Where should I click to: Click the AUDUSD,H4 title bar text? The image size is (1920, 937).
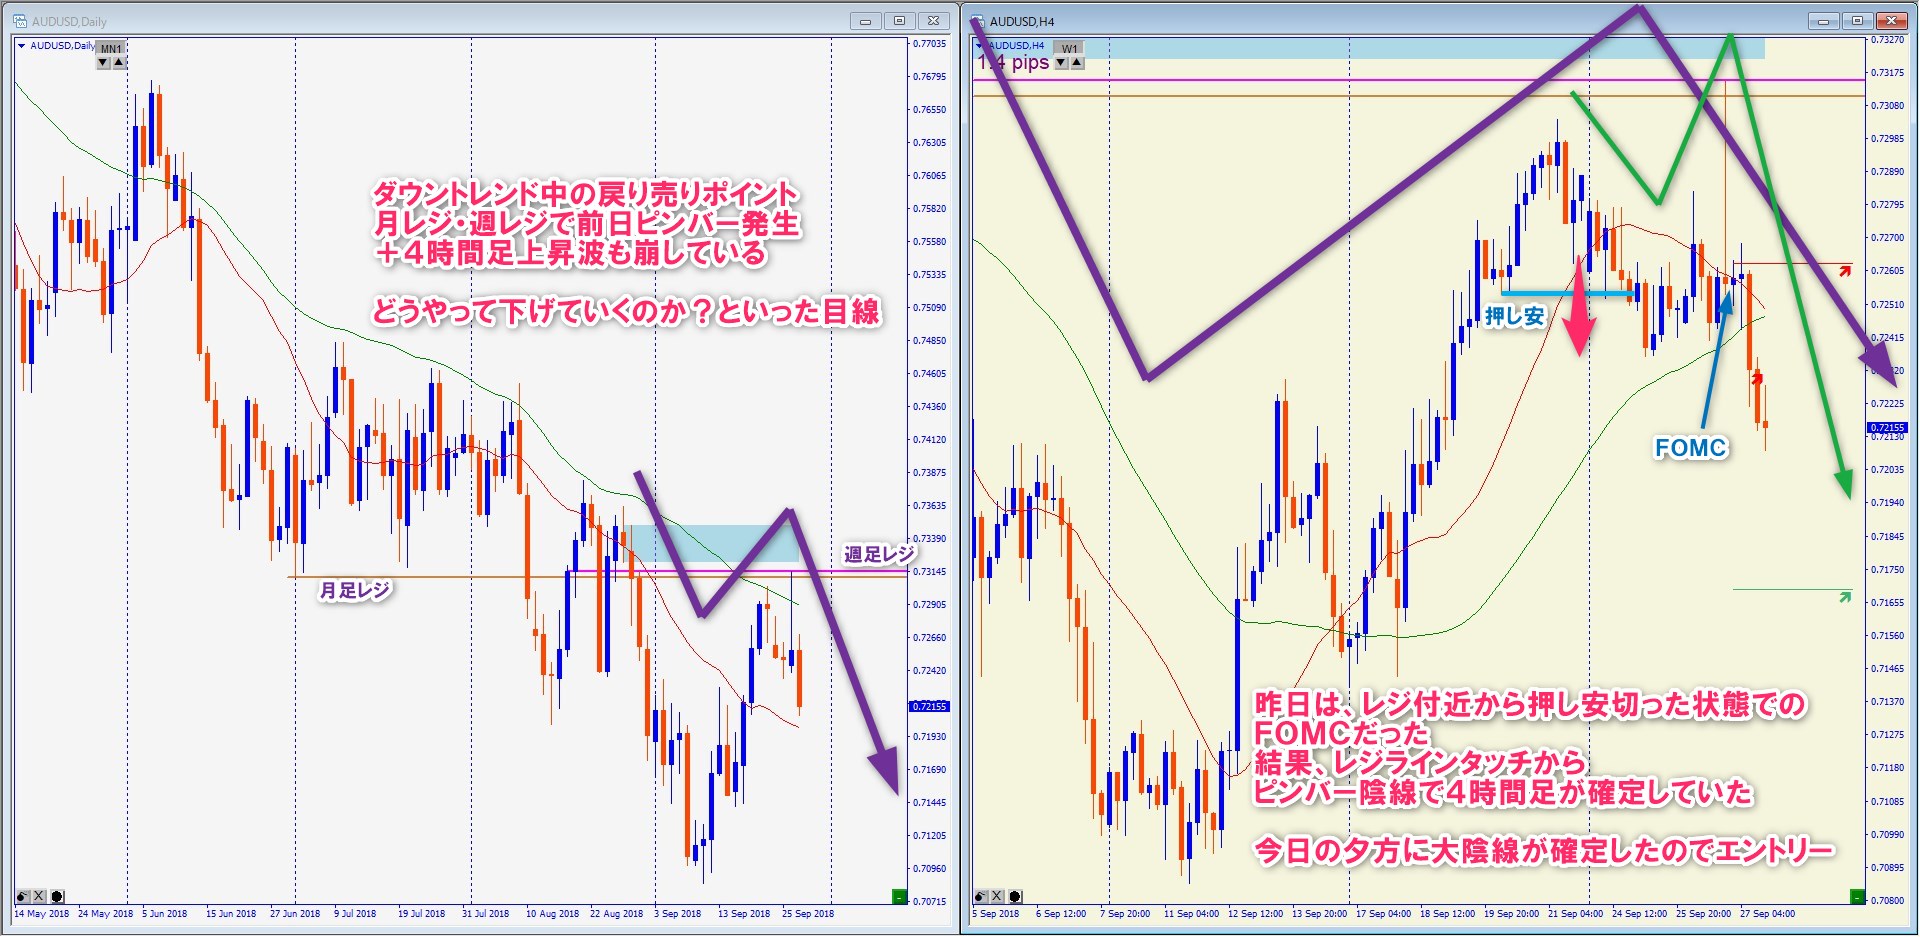point(1022,21)
